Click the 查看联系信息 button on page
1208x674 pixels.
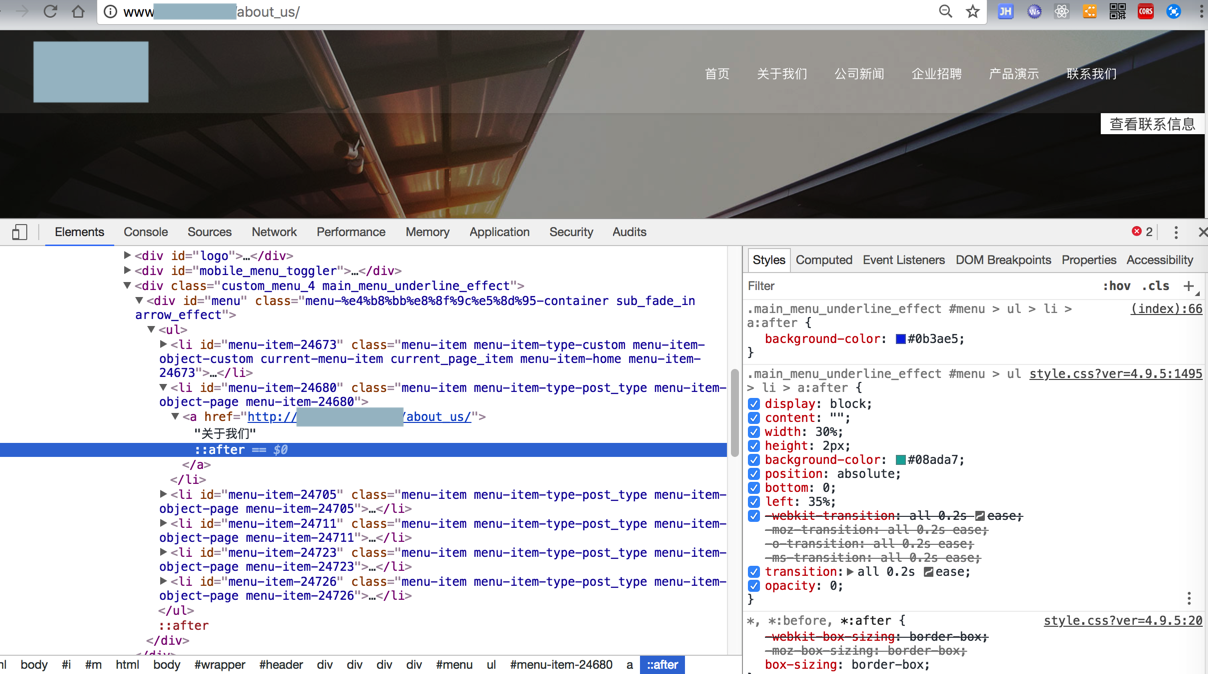tap(1152, 124)
